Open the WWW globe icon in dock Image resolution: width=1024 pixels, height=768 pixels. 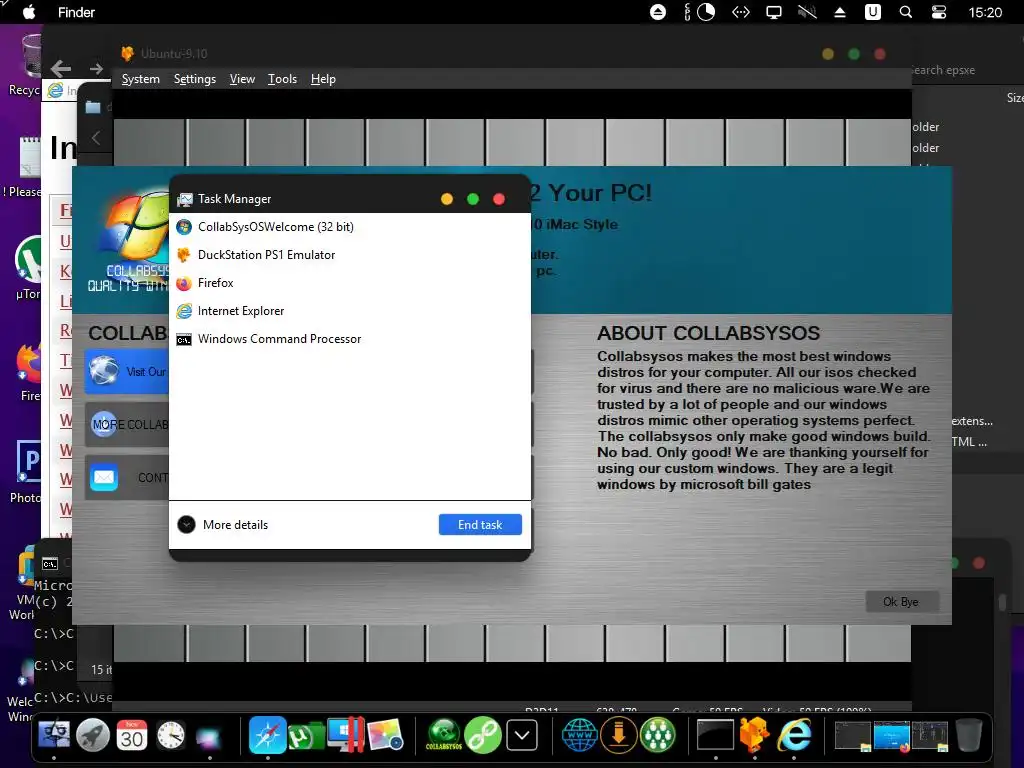580,735
